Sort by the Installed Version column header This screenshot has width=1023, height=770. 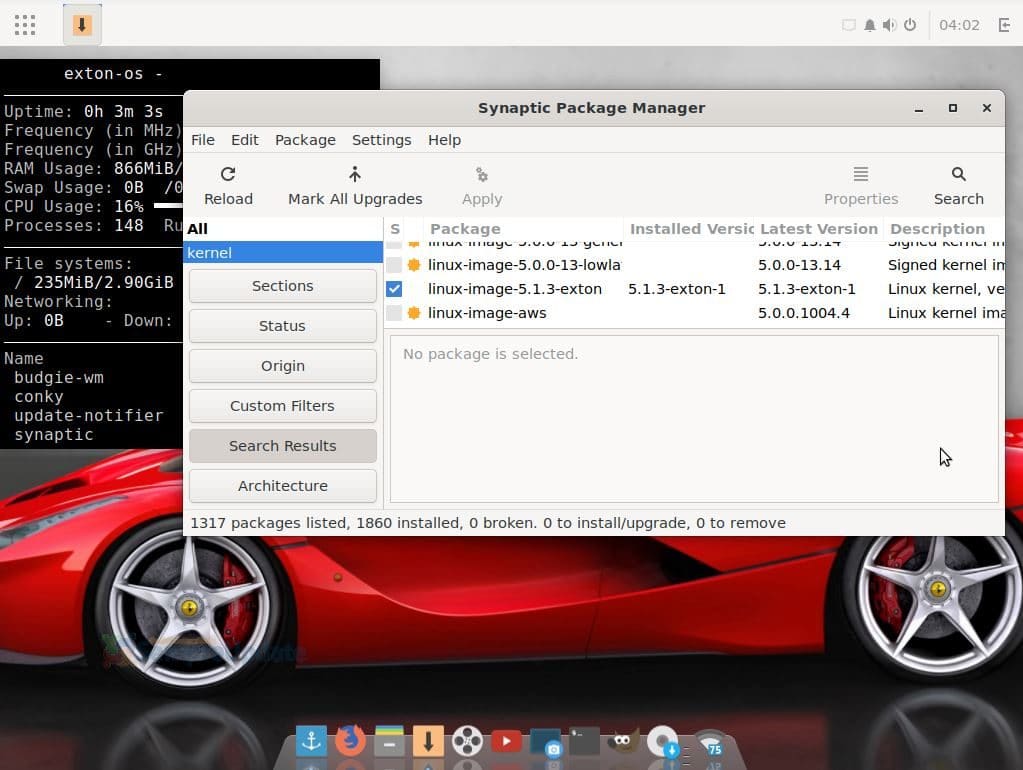[x=690, y=229]
